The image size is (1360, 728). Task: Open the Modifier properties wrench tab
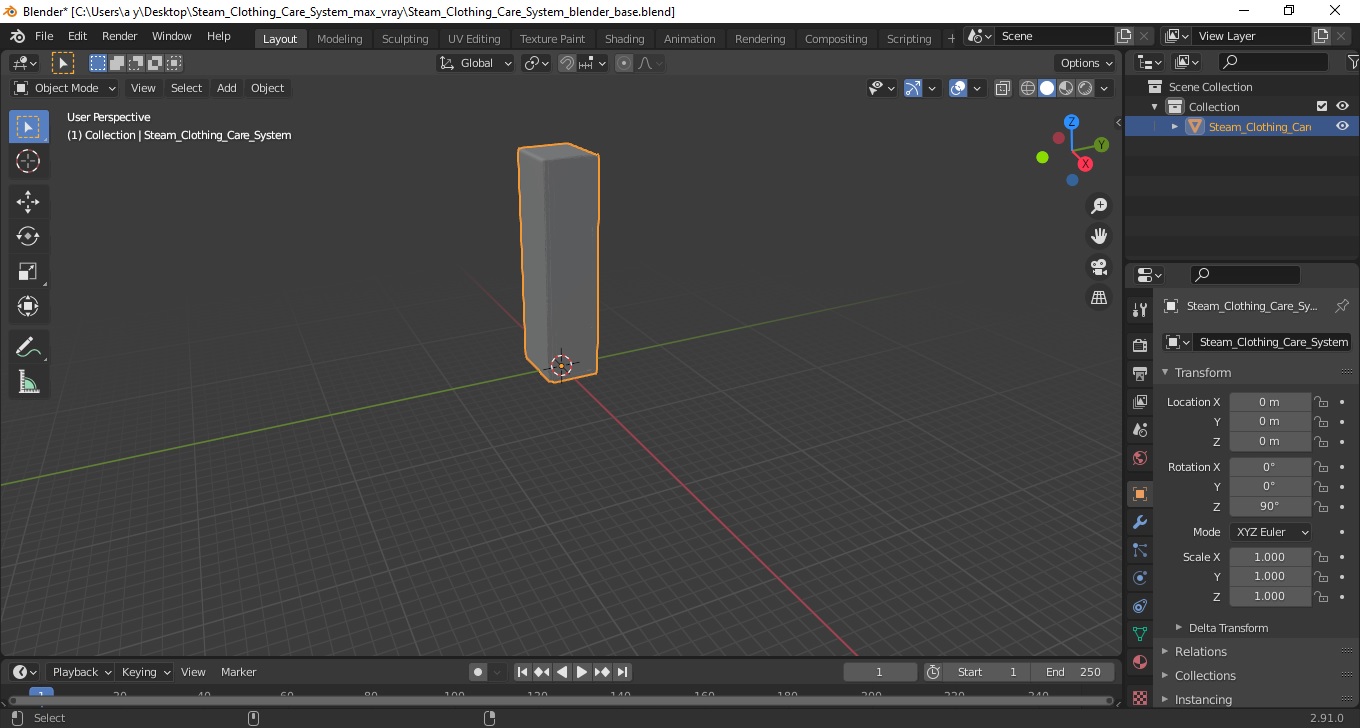tap(1140, 522)
